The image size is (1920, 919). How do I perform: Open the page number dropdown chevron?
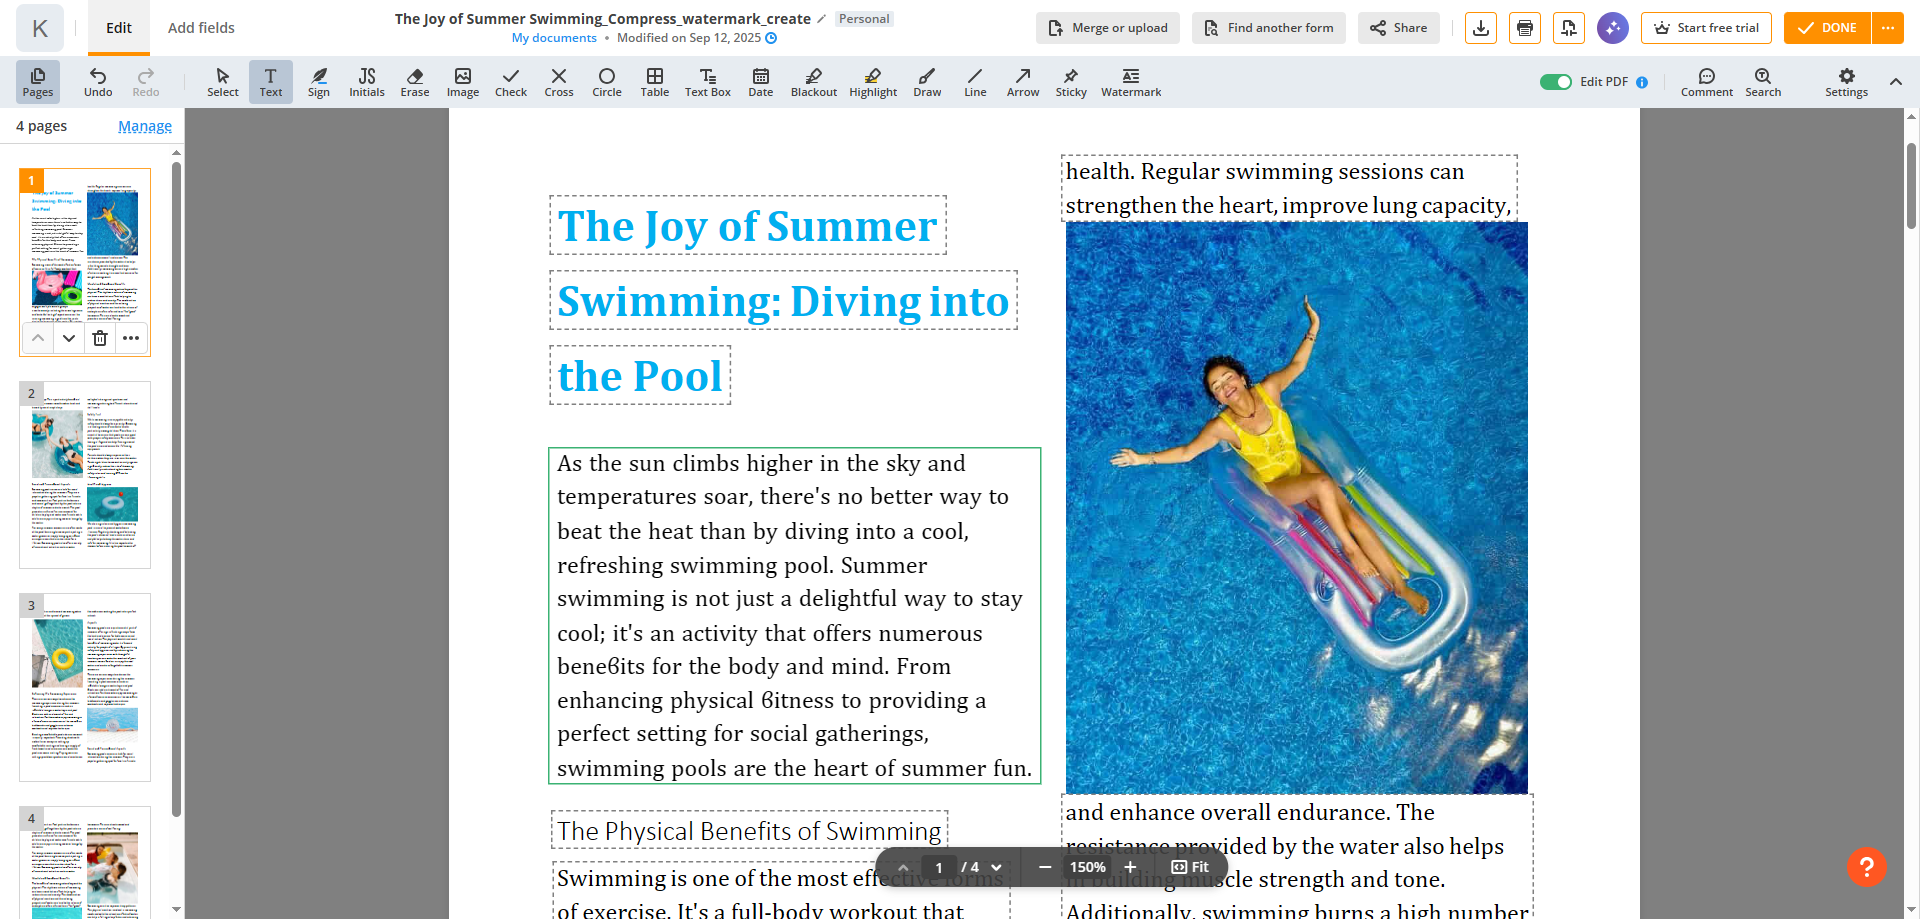tap(996, 867)
